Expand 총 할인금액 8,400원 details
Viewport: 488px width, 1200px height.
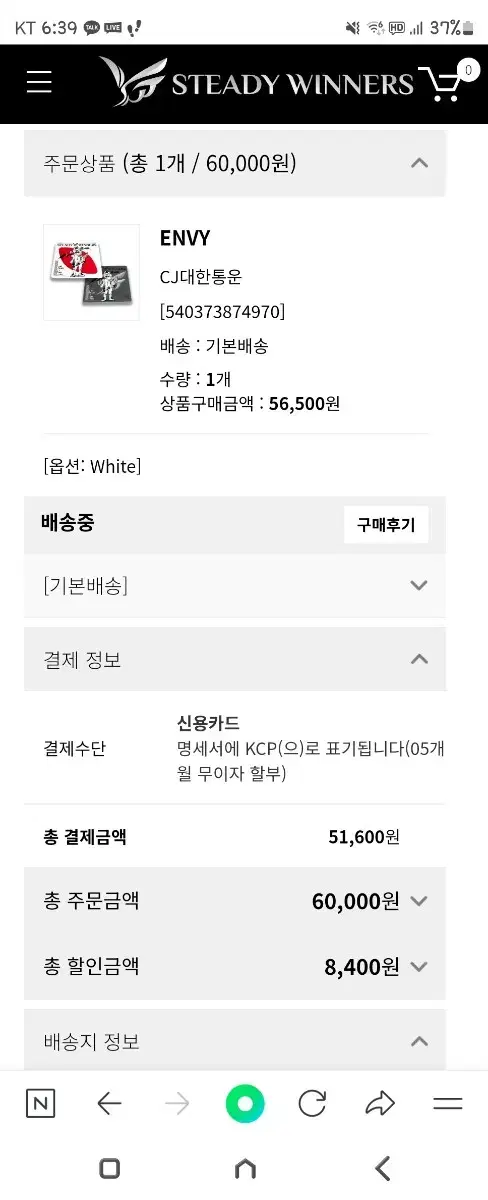[x=235, y=966]
